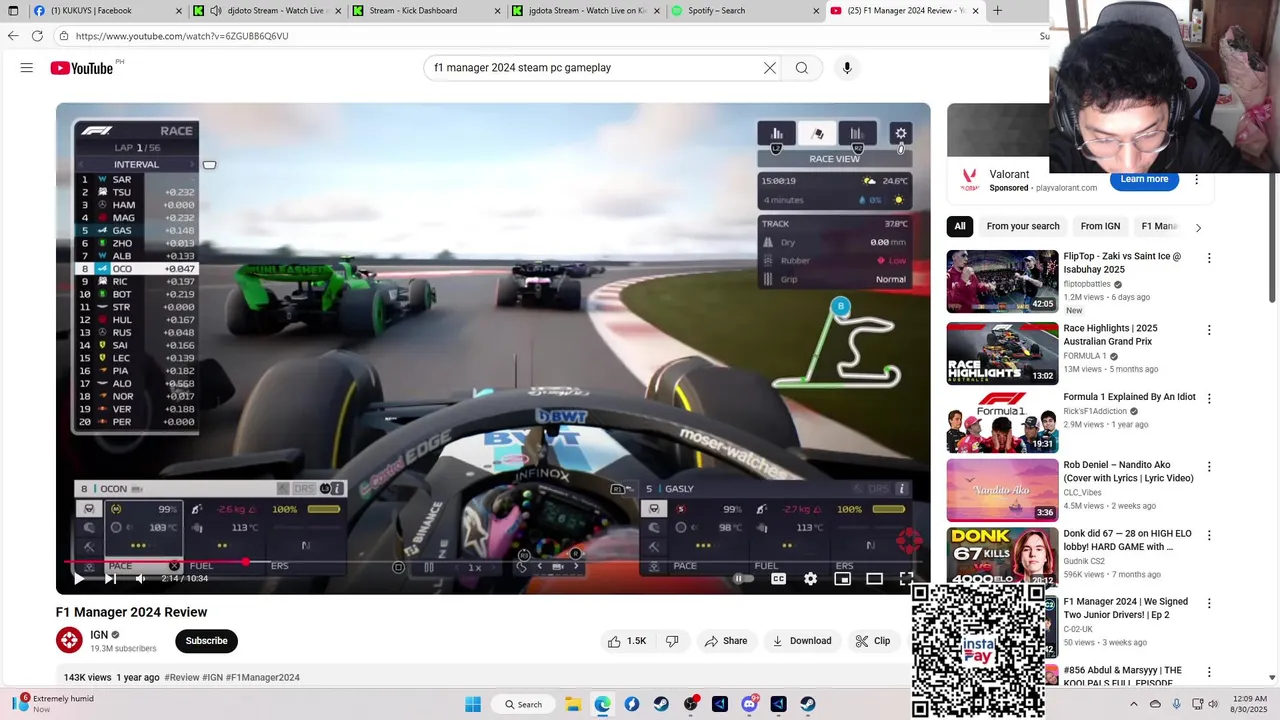Screen dimensions: 1280x720
Task: Open FlipTop Zaki vs Saint Ice thumbnail
Action: pyautogui.click(x=1002, y=281)
